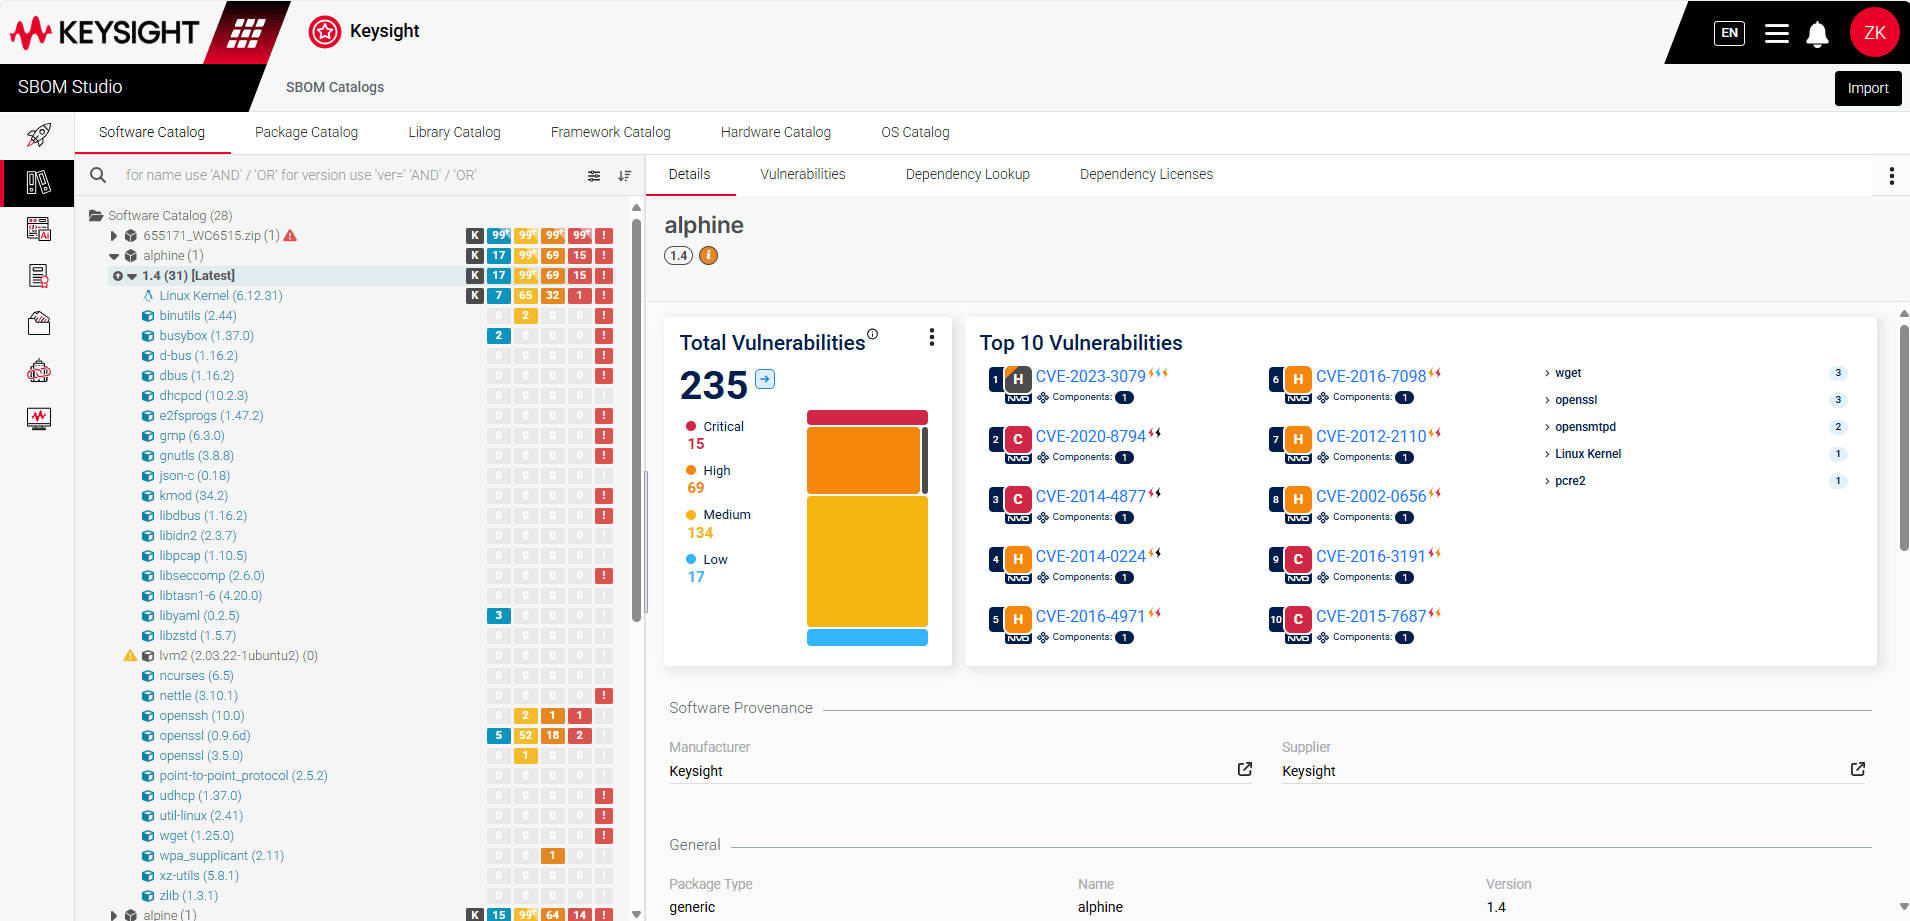Viewport: 1910px width, 921px height.
Task: Click the catalog search input field
Action: pyautogui.click(x=340, y=175)
